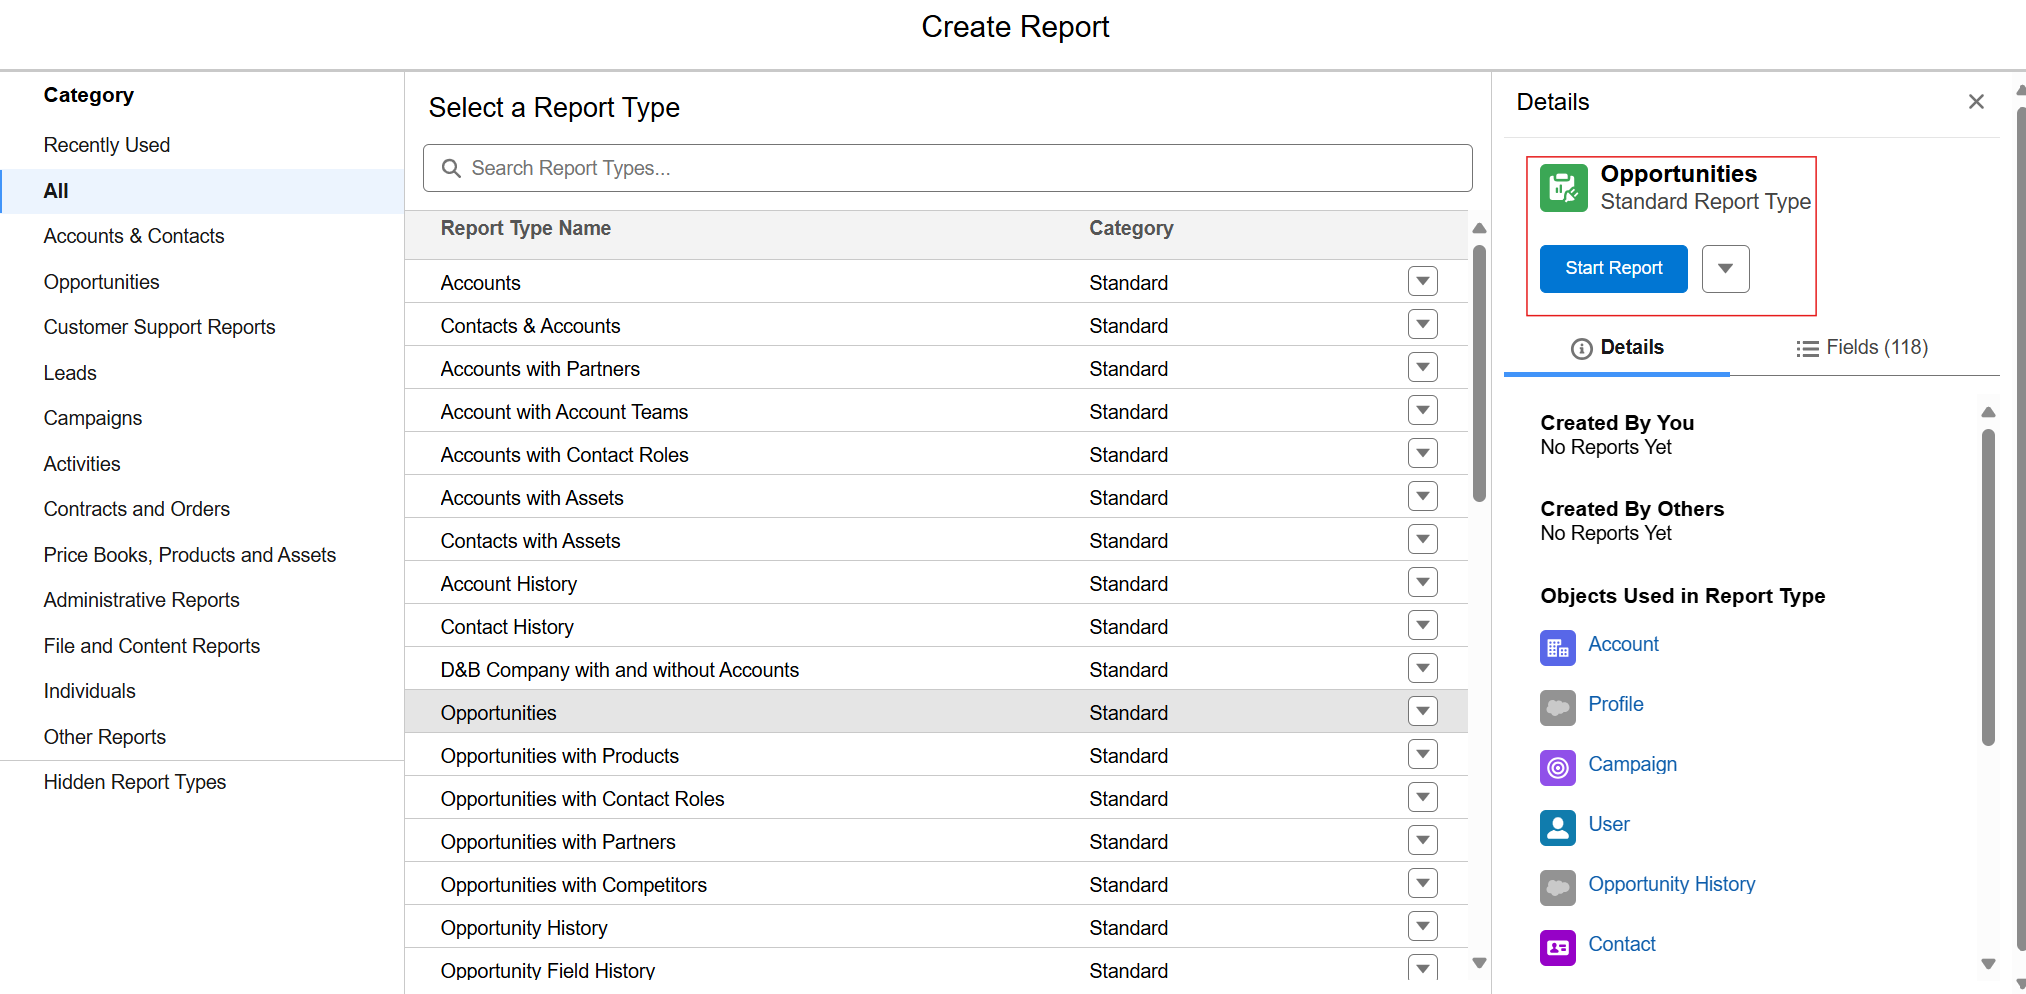Open the Account object link
The image size is (2026, 994).
coord(1623,645)
